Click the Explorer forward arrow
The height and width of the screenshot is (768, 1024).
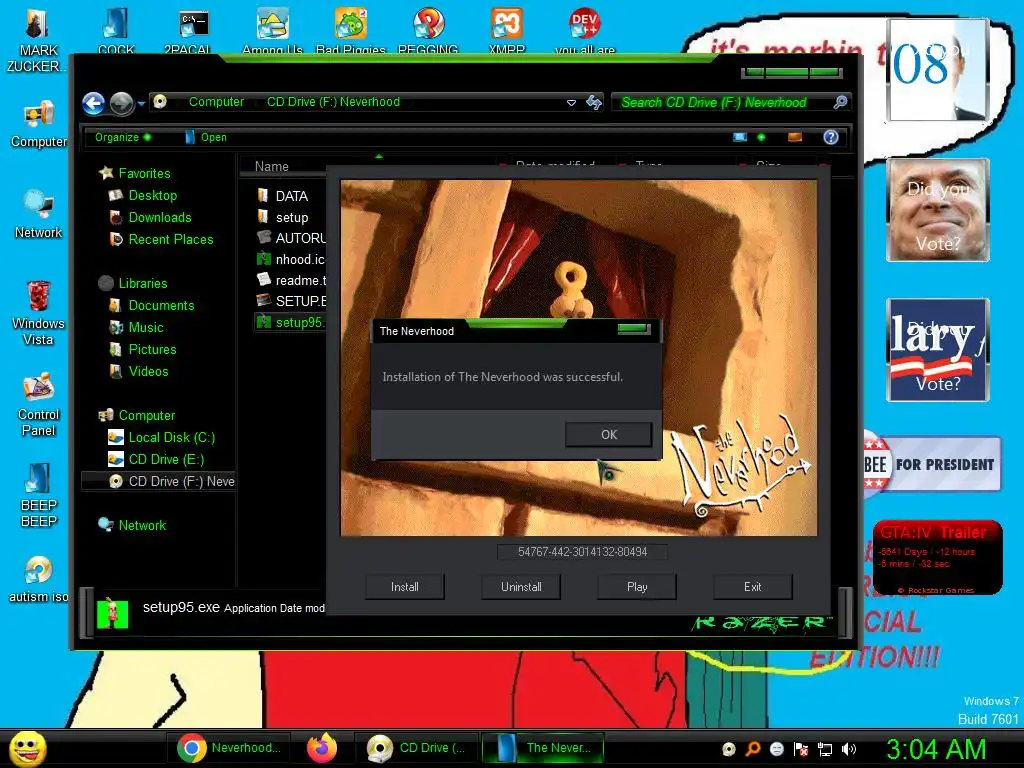(x=121, y=103)
